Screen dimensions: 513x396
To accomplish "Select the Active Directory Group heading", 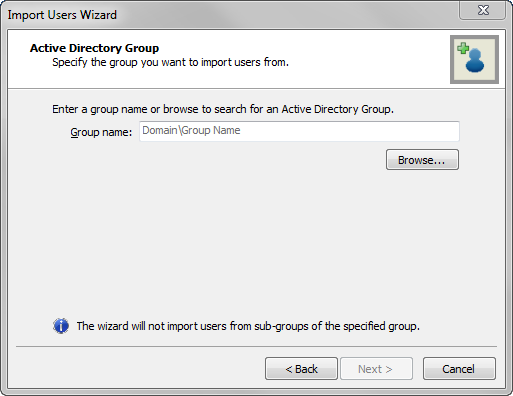I will pyautogui.click(x=94, y=48).
